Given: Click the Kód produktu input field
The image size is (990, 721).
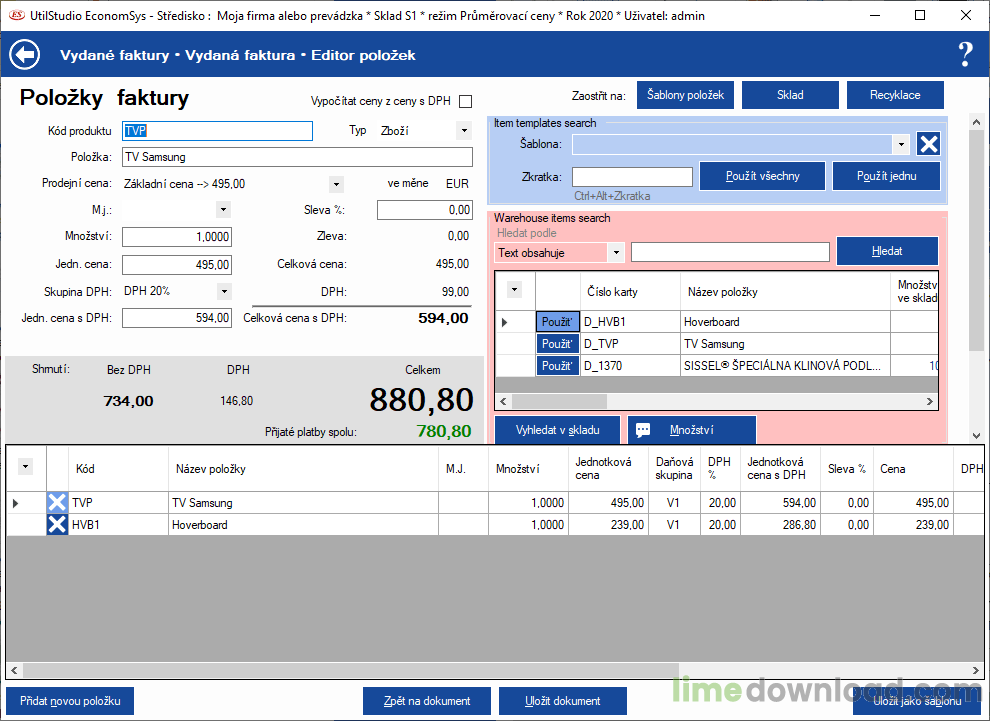Looking at the screenshot, I should [217, 131].
